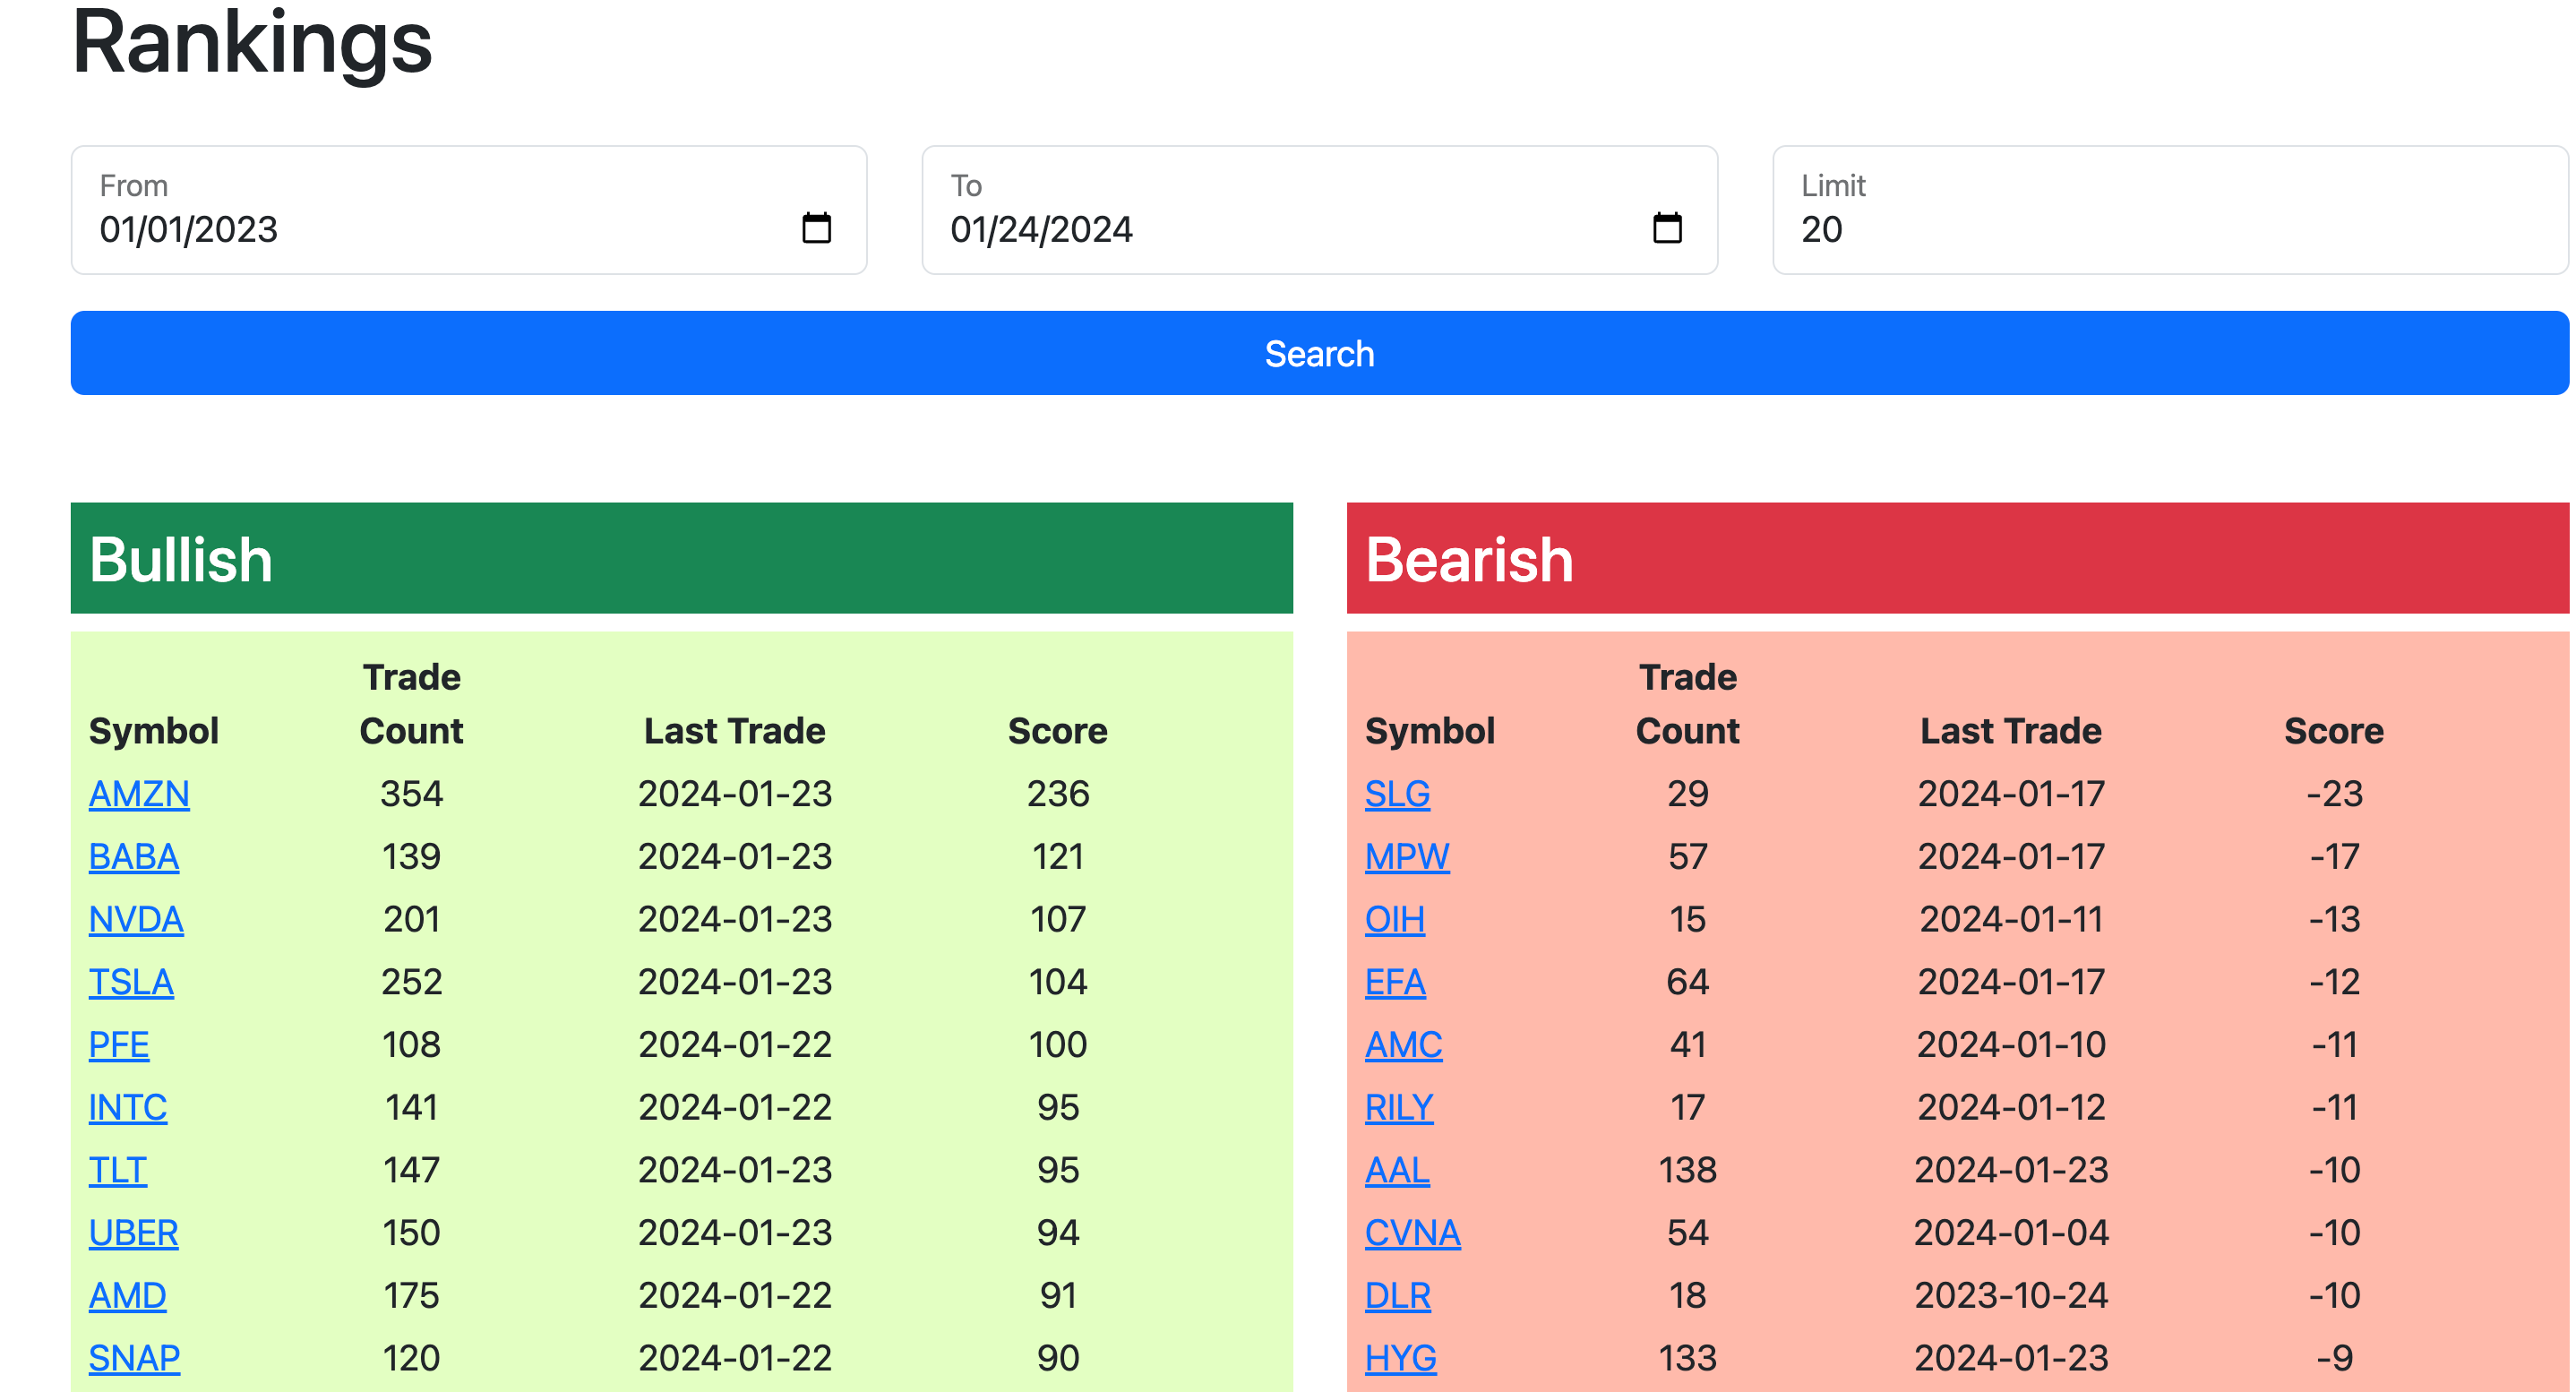Screen dimensions: 2576x1392
Task: Select MPW score value -17
Action: pyautogui.click(x=2334, y=857)
